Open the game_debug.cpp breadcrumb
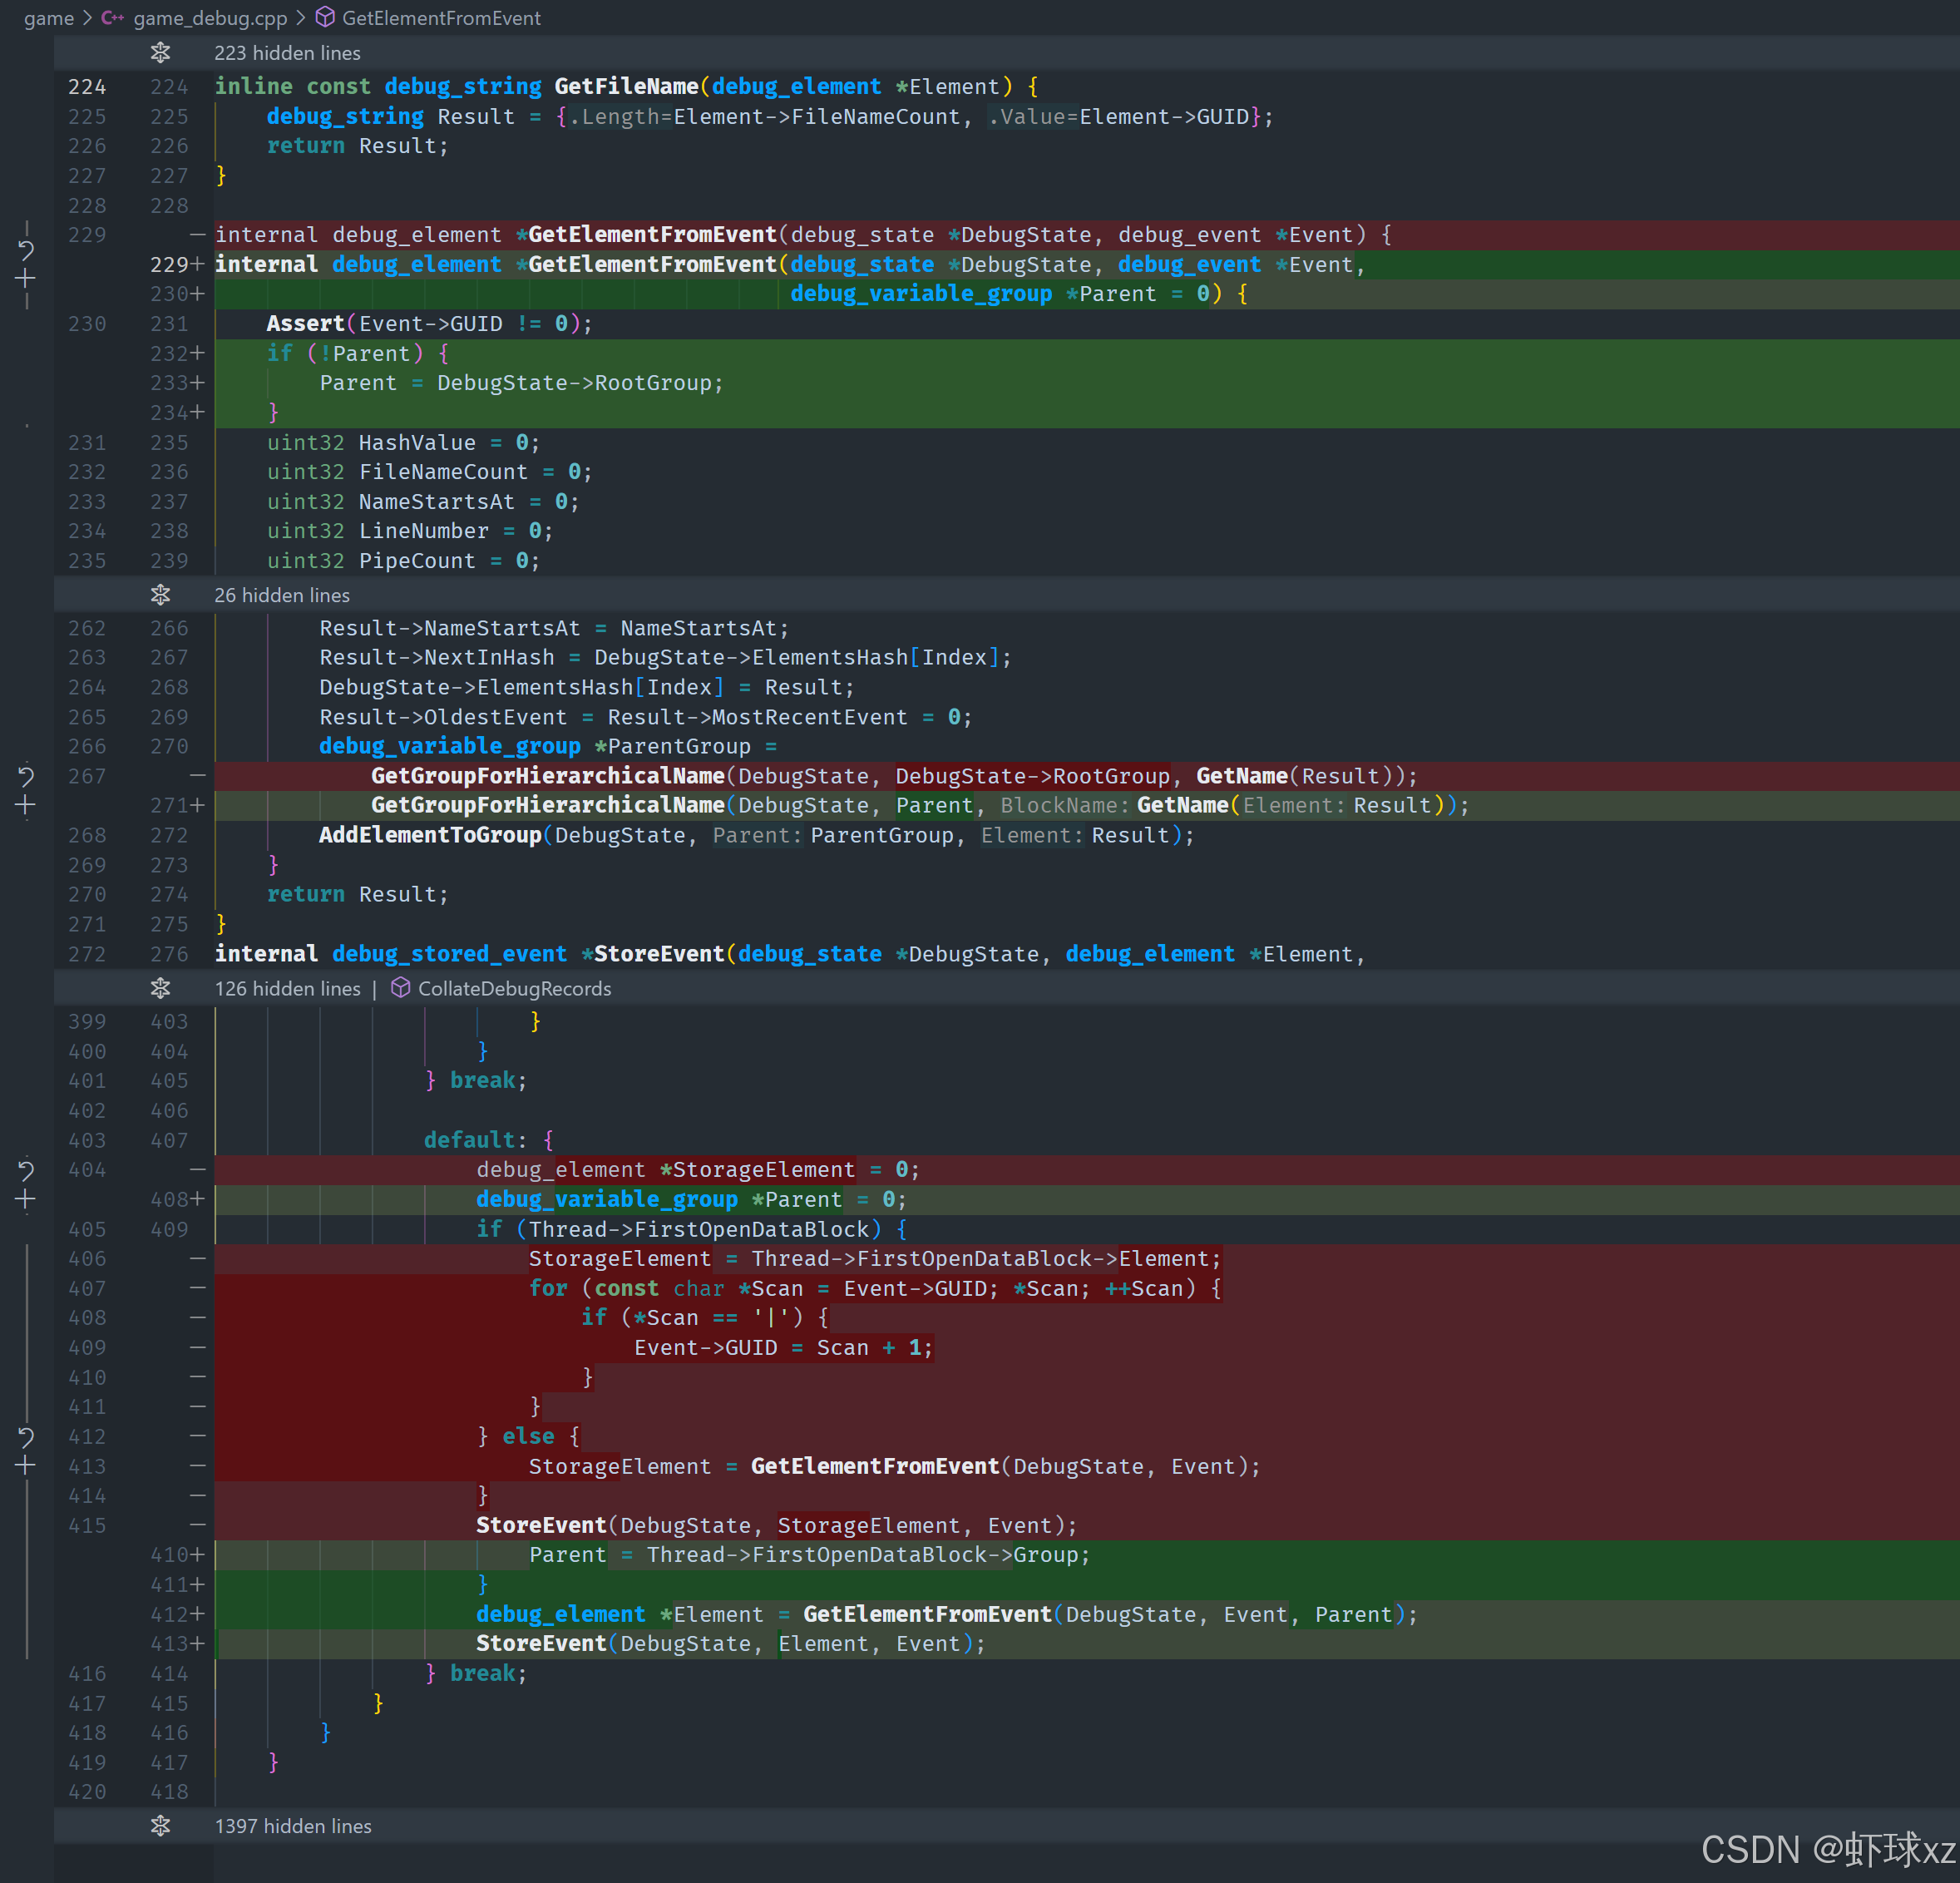 tap(210, 18)
